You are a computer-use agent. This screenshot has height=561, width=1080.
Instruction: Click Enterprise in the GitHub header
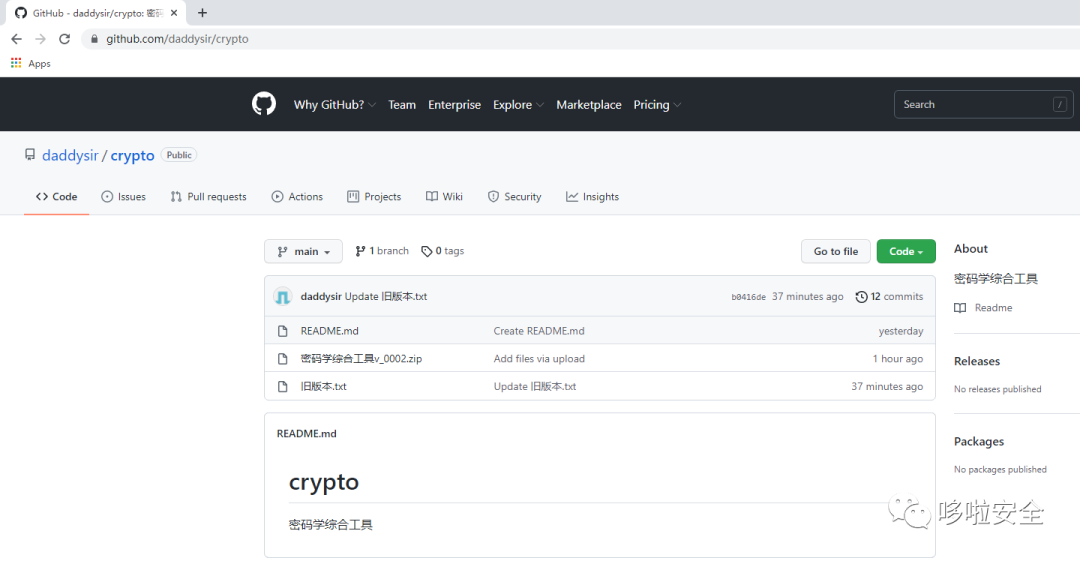click(x=455, y=105)
